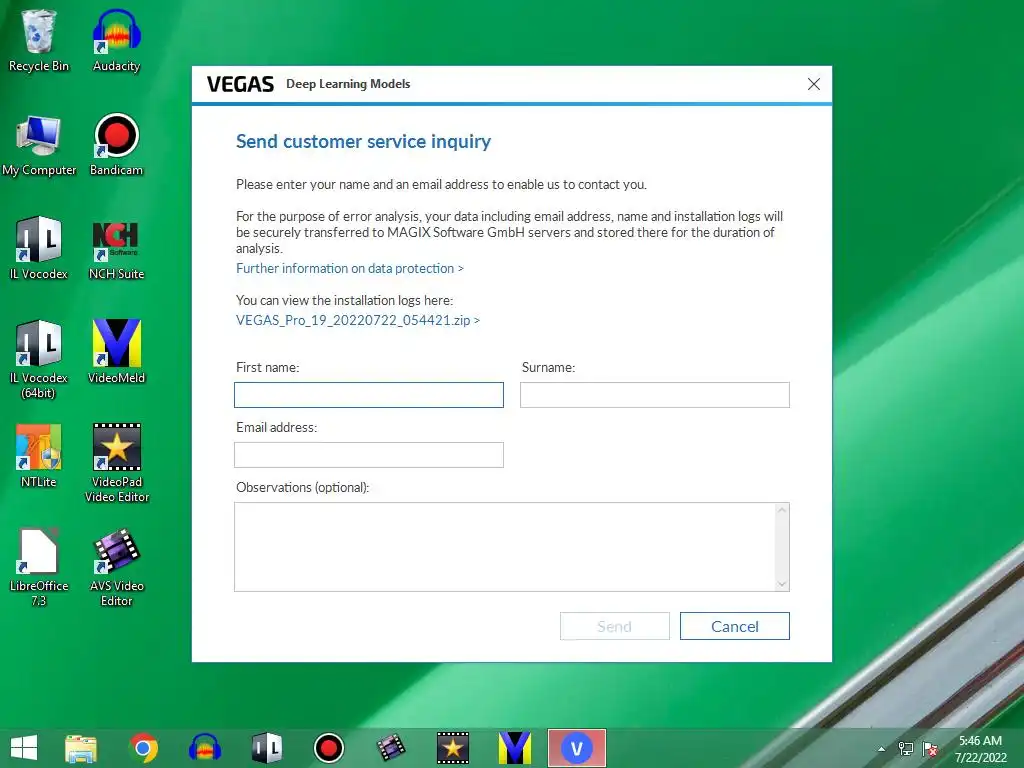Open the Windows Start menu

point(24,748)
